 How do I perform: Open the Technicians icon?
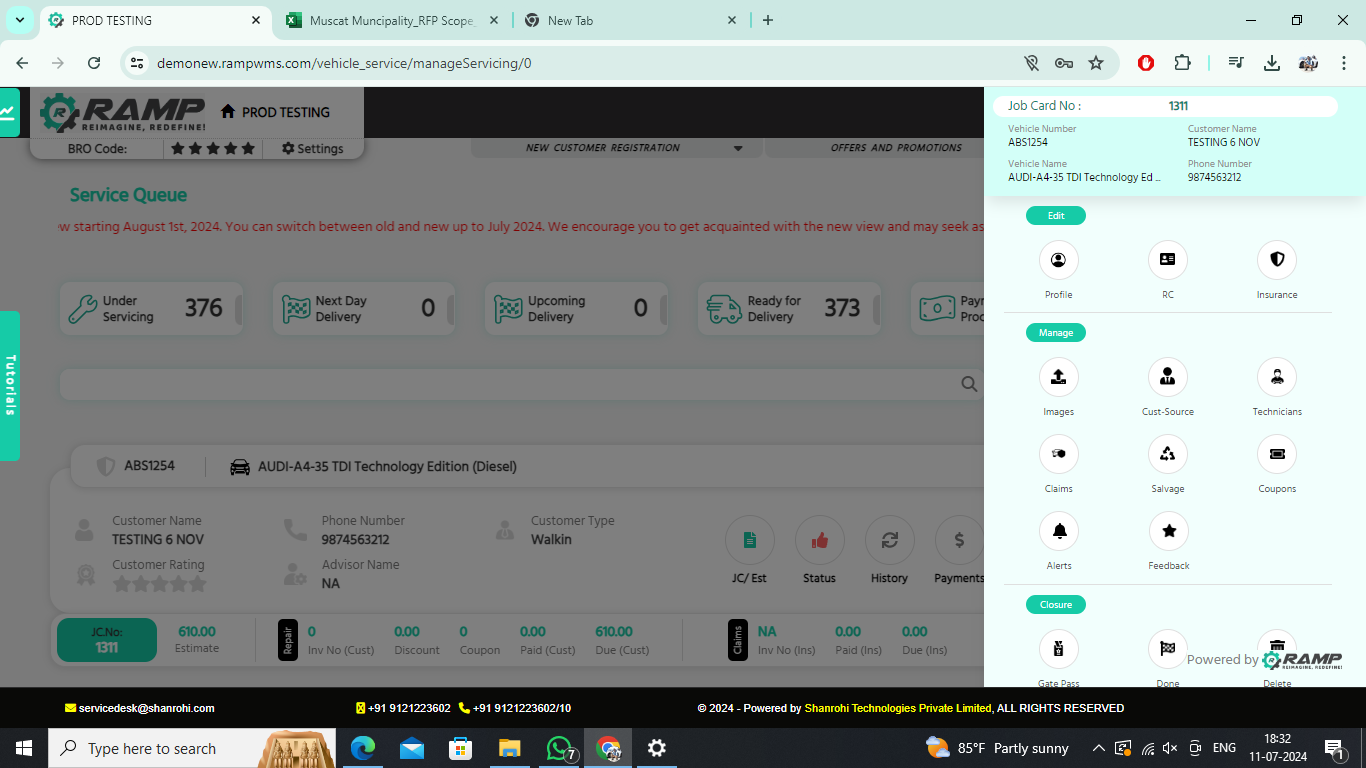pos(1276,378)
